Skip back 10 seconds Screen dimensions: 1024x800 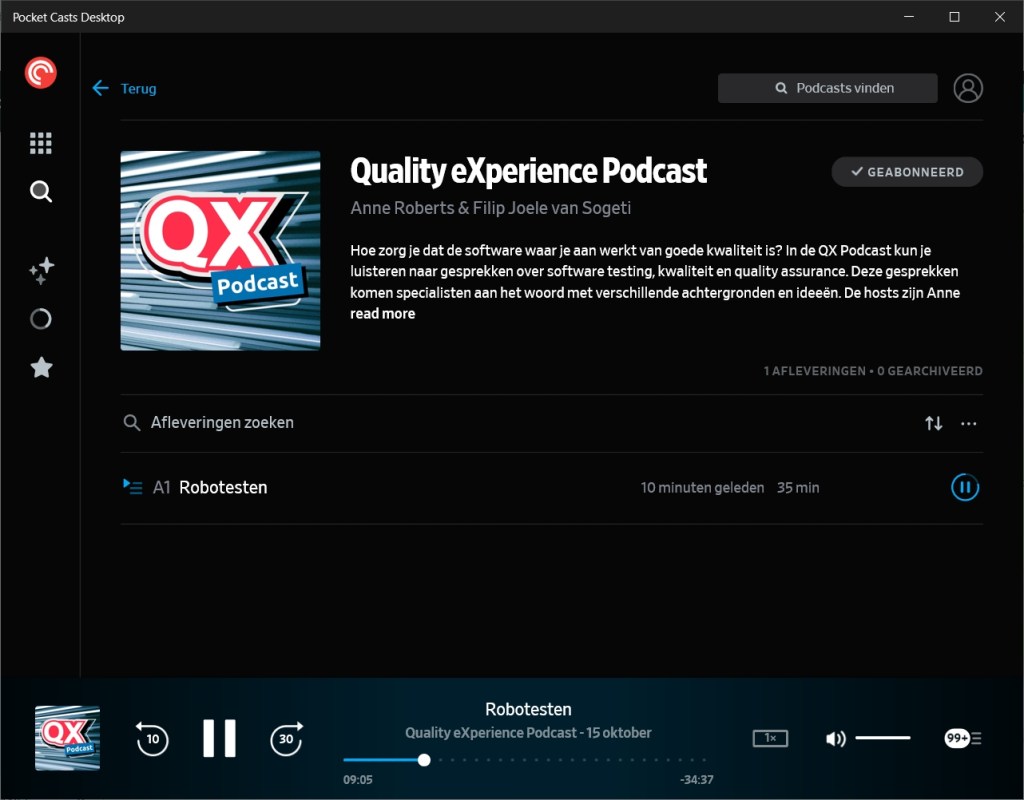[151, 740]
